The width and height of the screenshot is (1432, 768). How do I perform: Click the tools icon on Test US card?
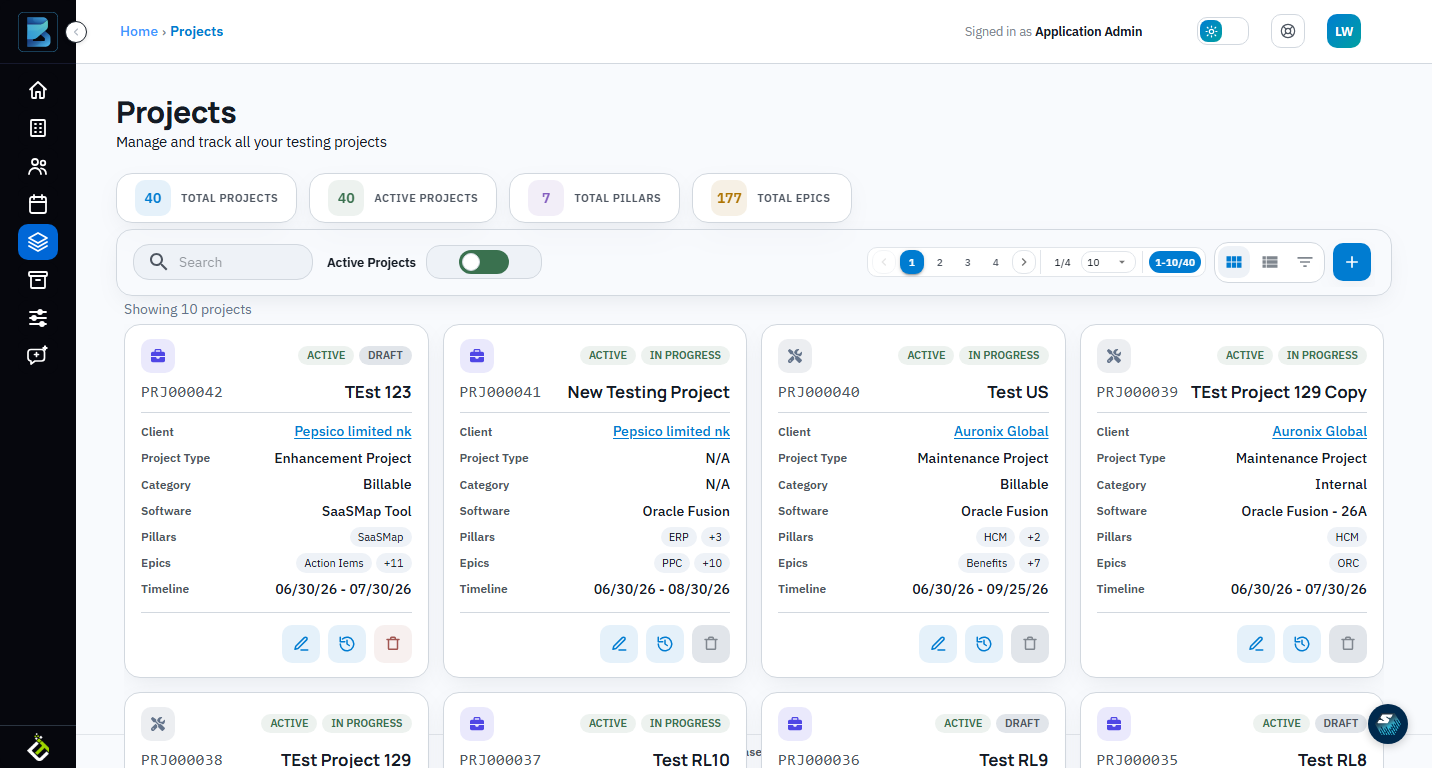[795, 356]
